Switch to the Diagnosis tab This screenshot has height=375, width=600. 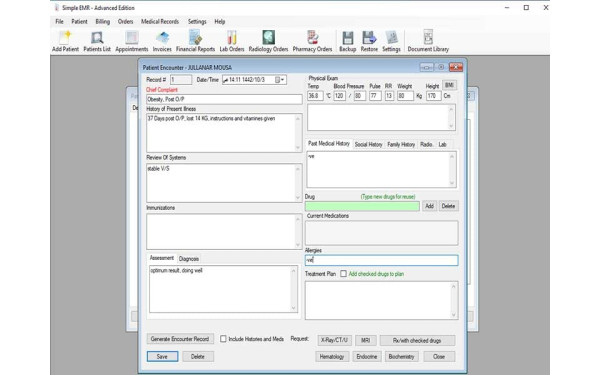click(x=189, y=259)
